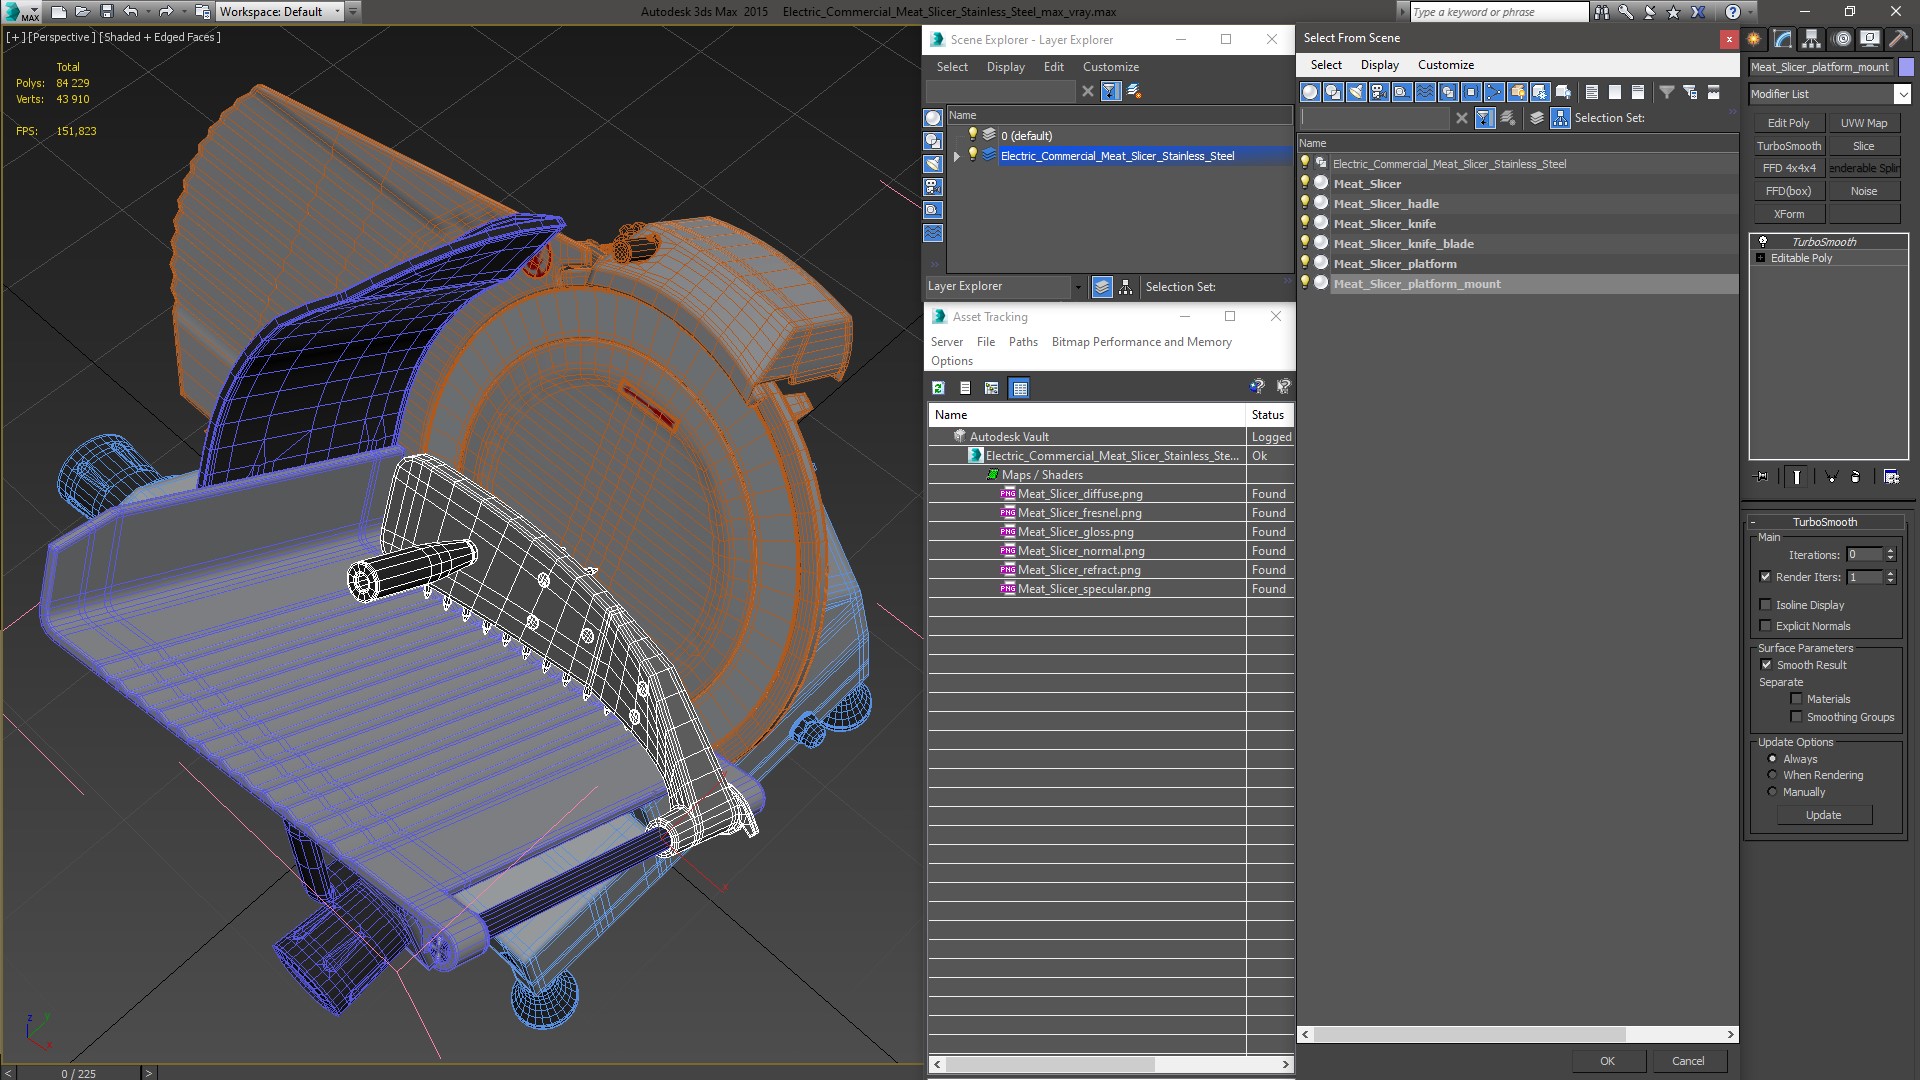Enable Separate by Materials checkbox
Screen dimensions: 1920x1080
coord(1796,699)
